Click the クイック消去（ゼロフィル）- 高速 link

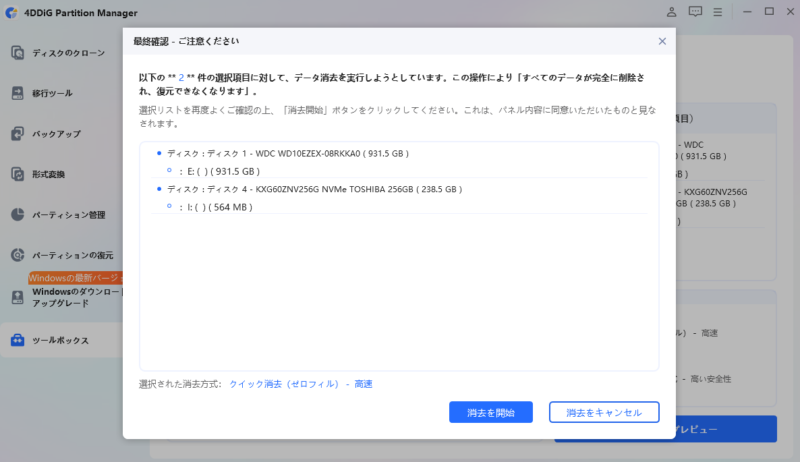point(300,383)
